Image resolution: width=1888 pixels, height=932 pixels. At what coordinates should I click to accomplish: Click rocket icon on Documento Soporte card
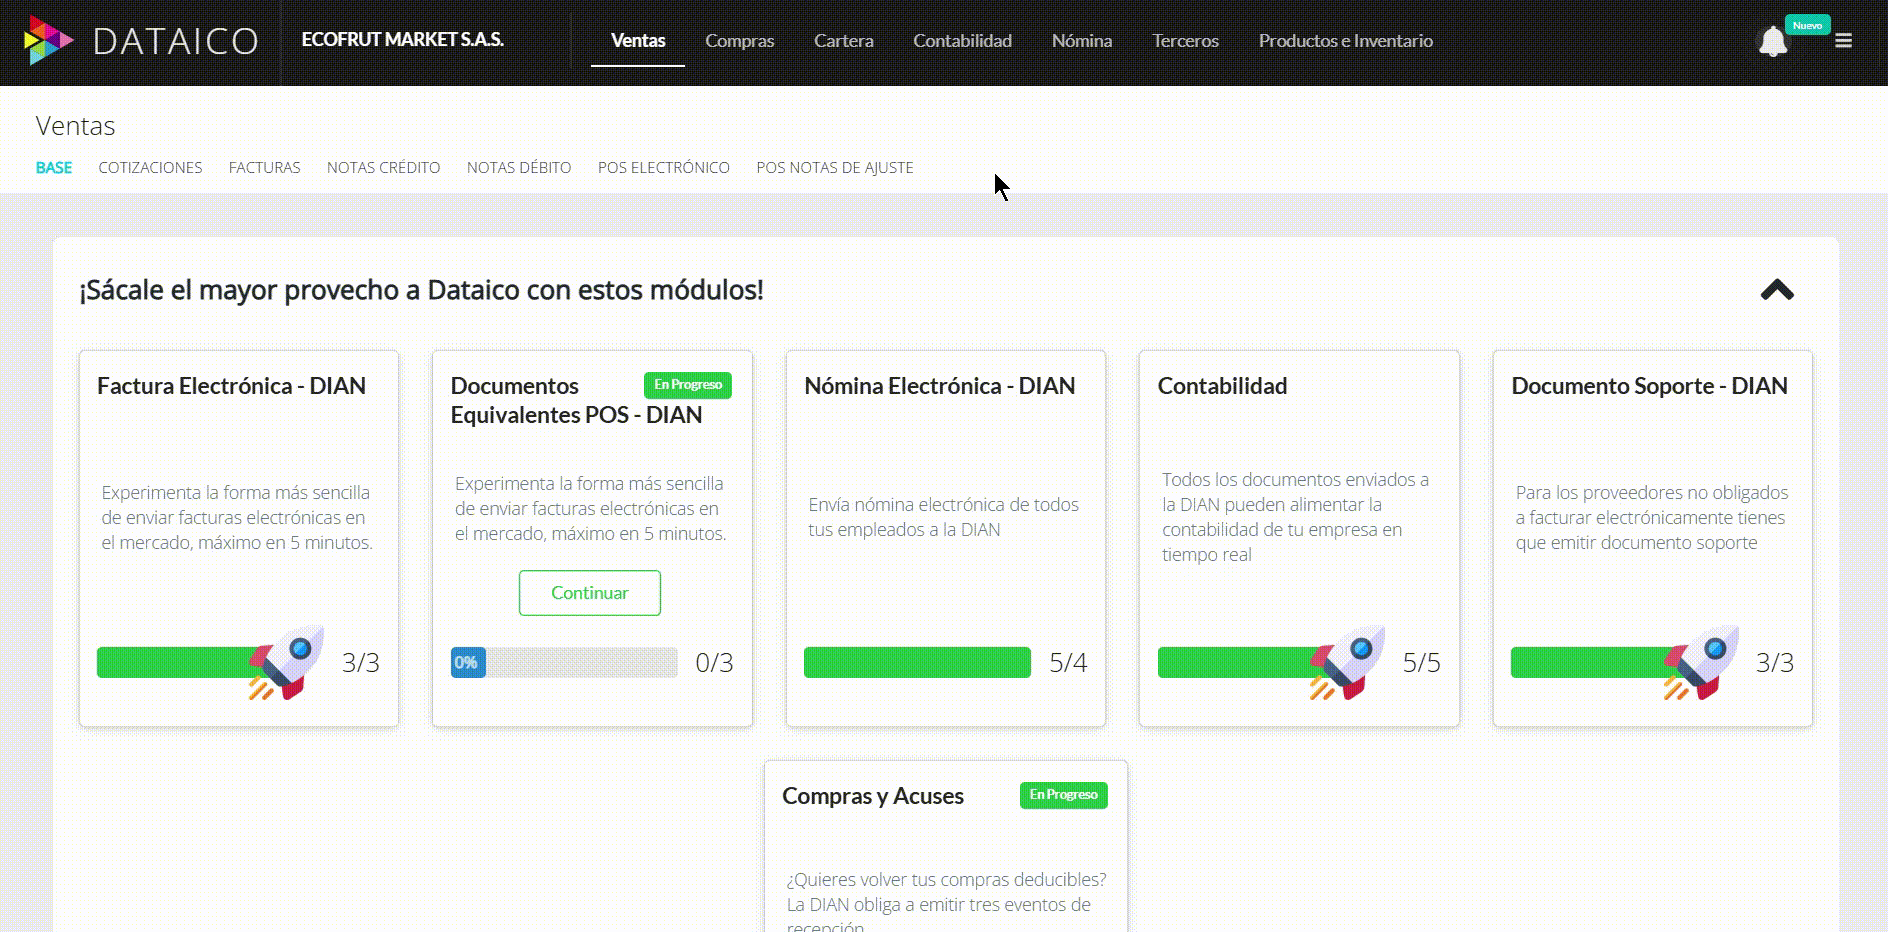pos(1702,662)
